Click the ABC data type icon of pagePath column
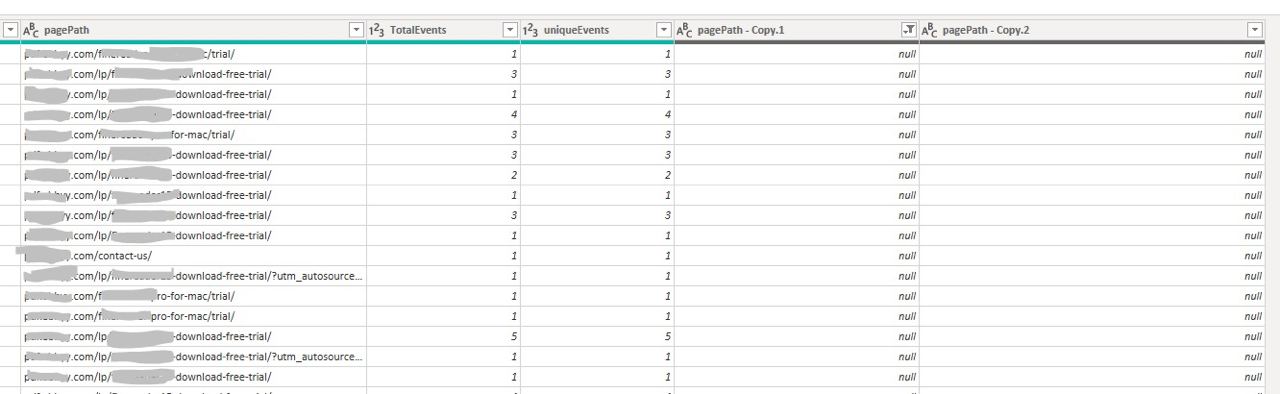This screenshot has width=1280, height=394. (x=31, y=31)
